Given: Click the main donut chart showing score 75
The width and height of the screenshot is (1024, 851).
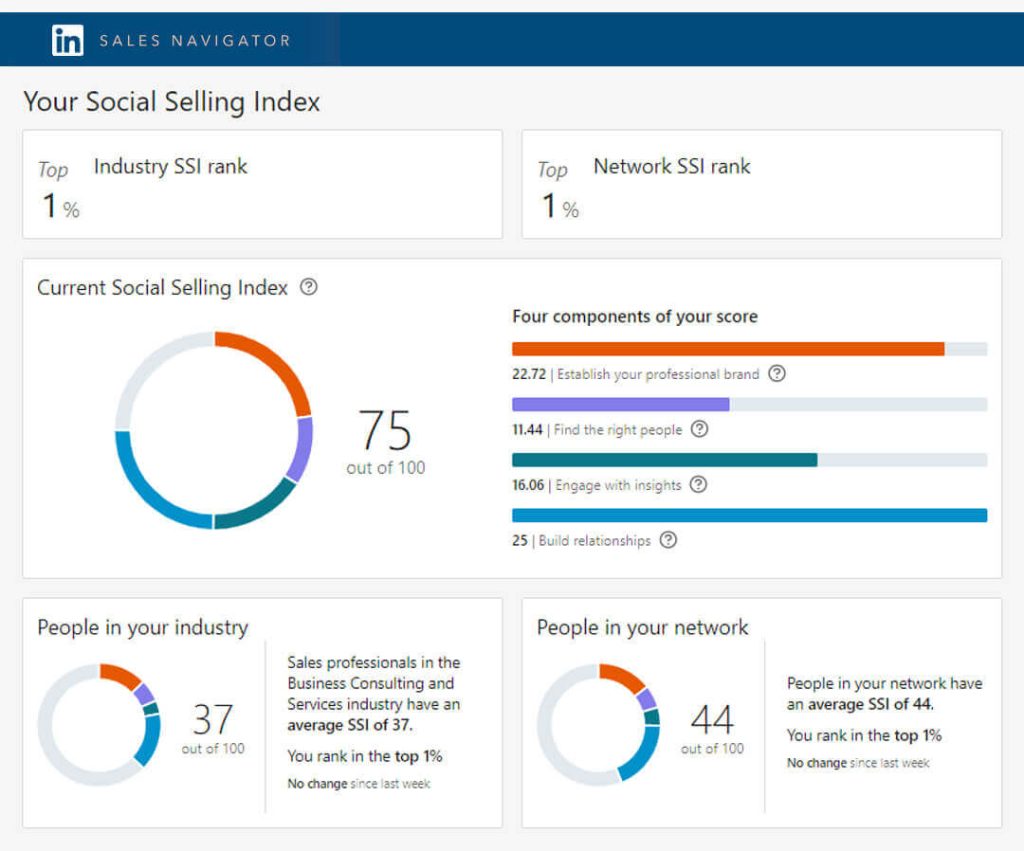Looking at the screenshot, I should tap(214, 430).
